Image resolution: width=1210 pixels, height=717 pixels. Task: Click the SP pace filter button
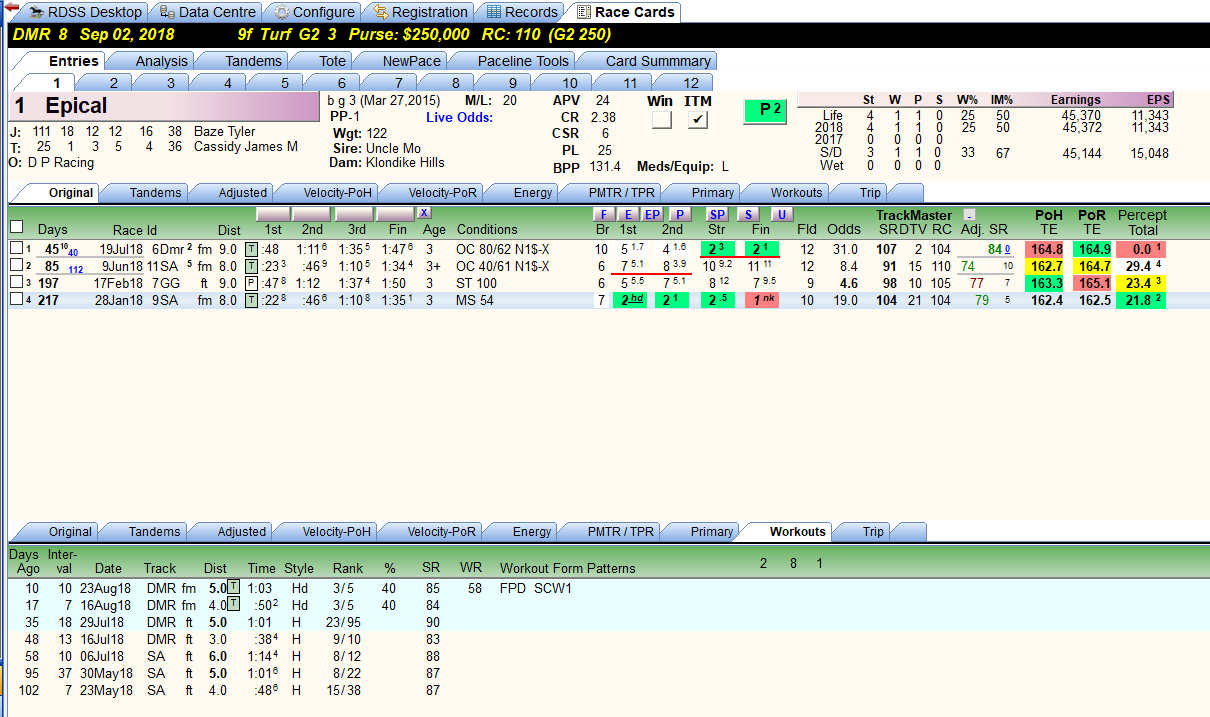point(717,214)
